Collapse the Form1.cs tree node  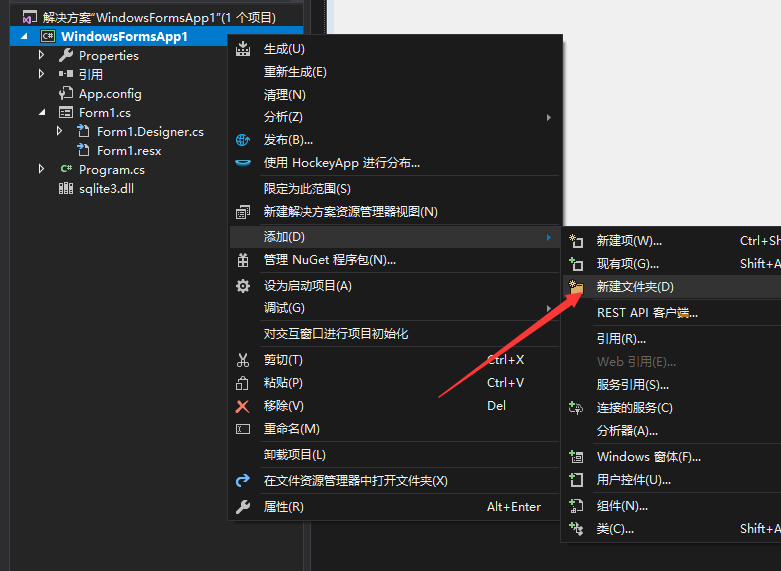click(42, 113)
